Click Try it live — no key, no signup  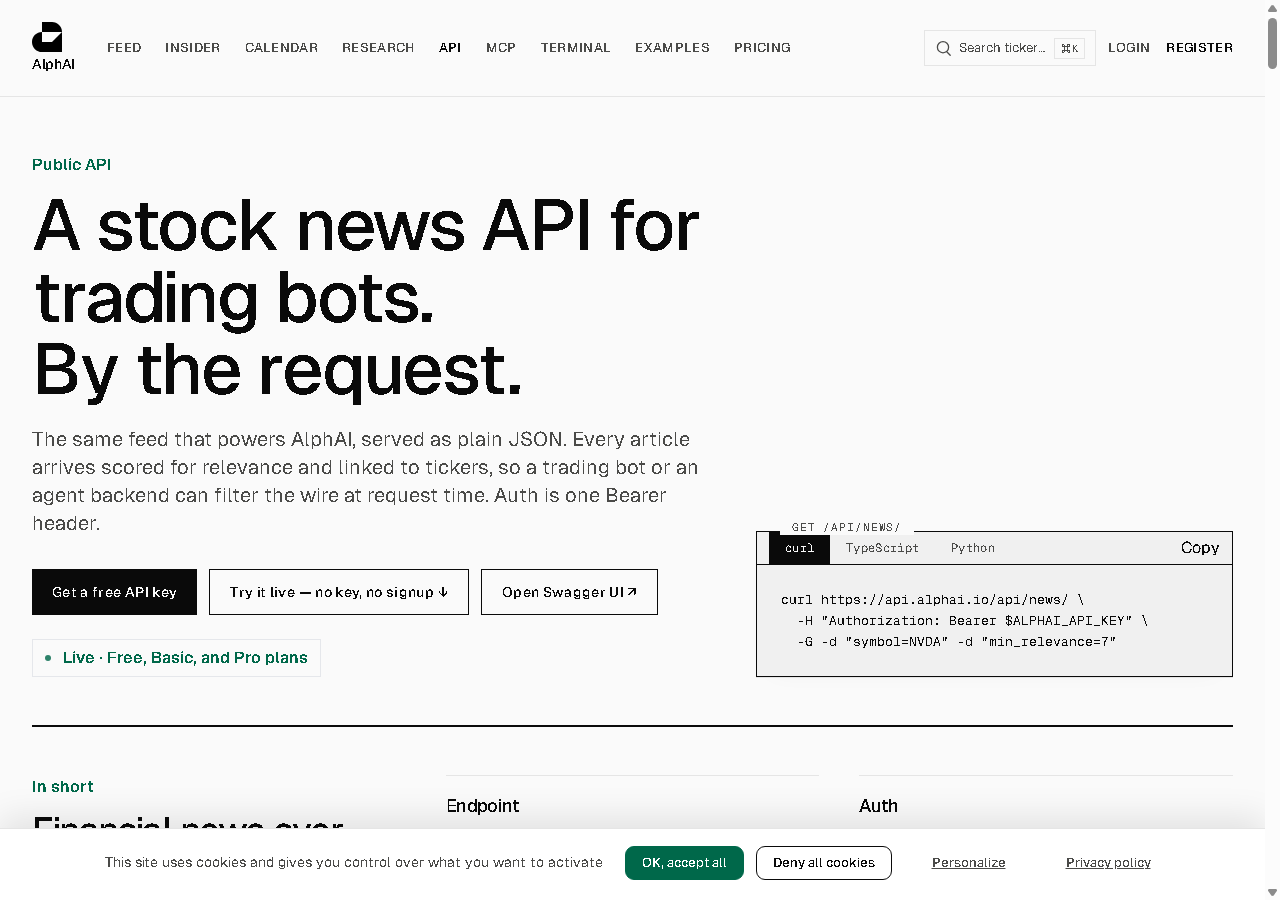point(339,592)
